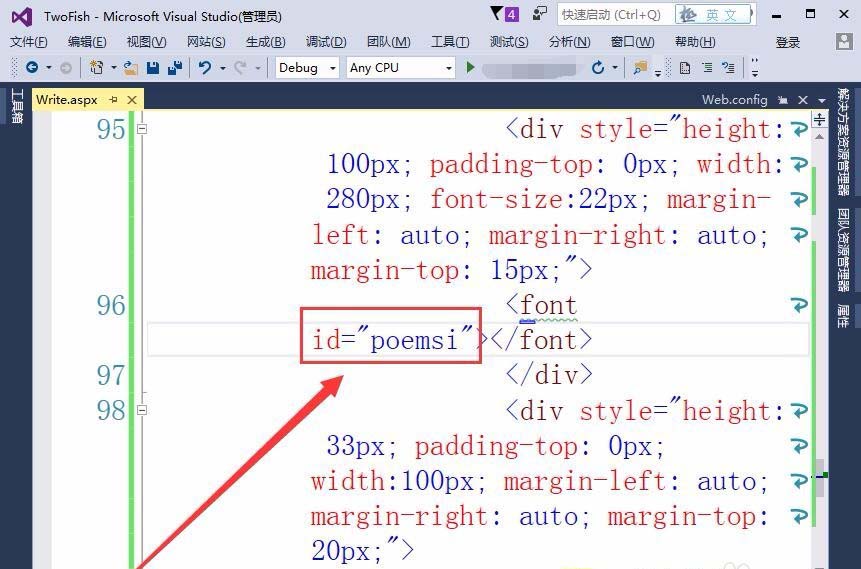Toggle pin on Write.aspx tab
Image resolution: width=861 pixels, height=569 pixels.
pyautogui.click(x=114, y=99)
